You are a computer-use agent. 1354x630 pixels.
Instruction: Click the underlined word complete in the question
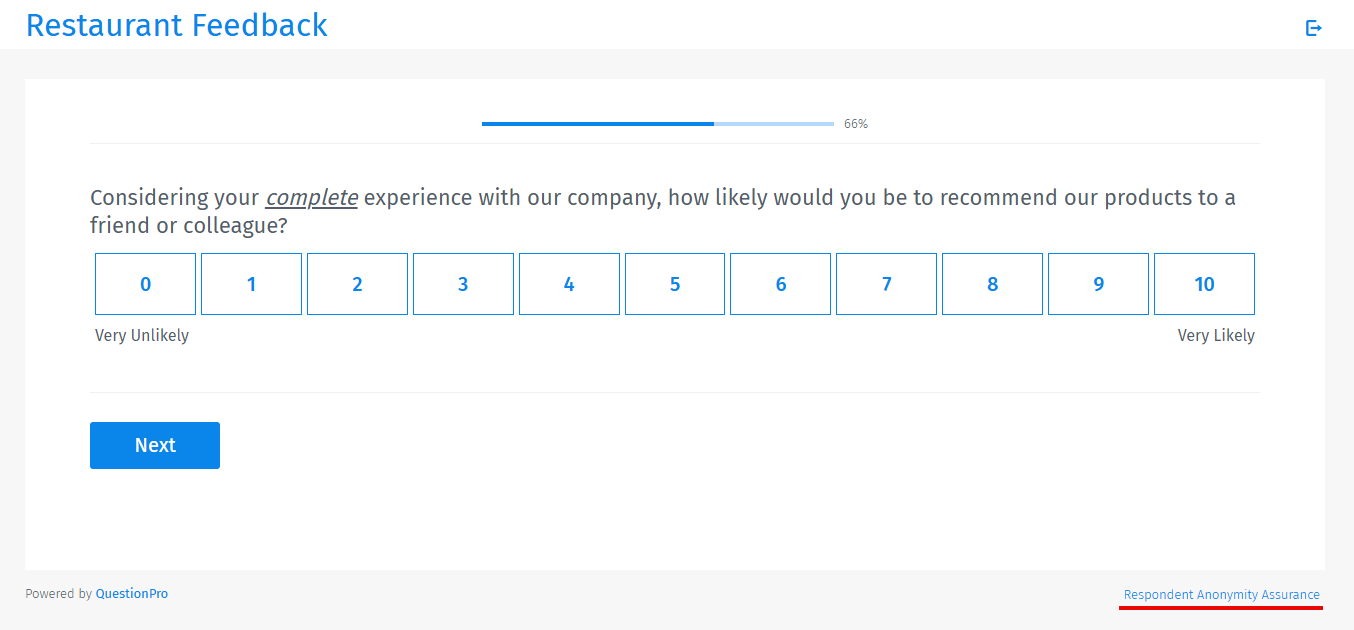click(x=311, y=197)
